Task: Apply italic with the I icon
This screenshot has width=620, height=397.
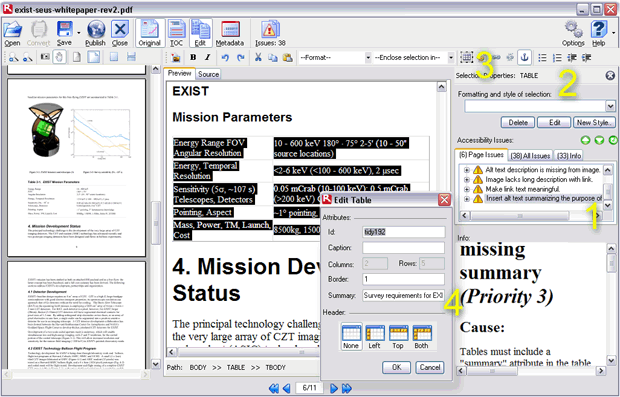Action: click(x=208, y=57)
